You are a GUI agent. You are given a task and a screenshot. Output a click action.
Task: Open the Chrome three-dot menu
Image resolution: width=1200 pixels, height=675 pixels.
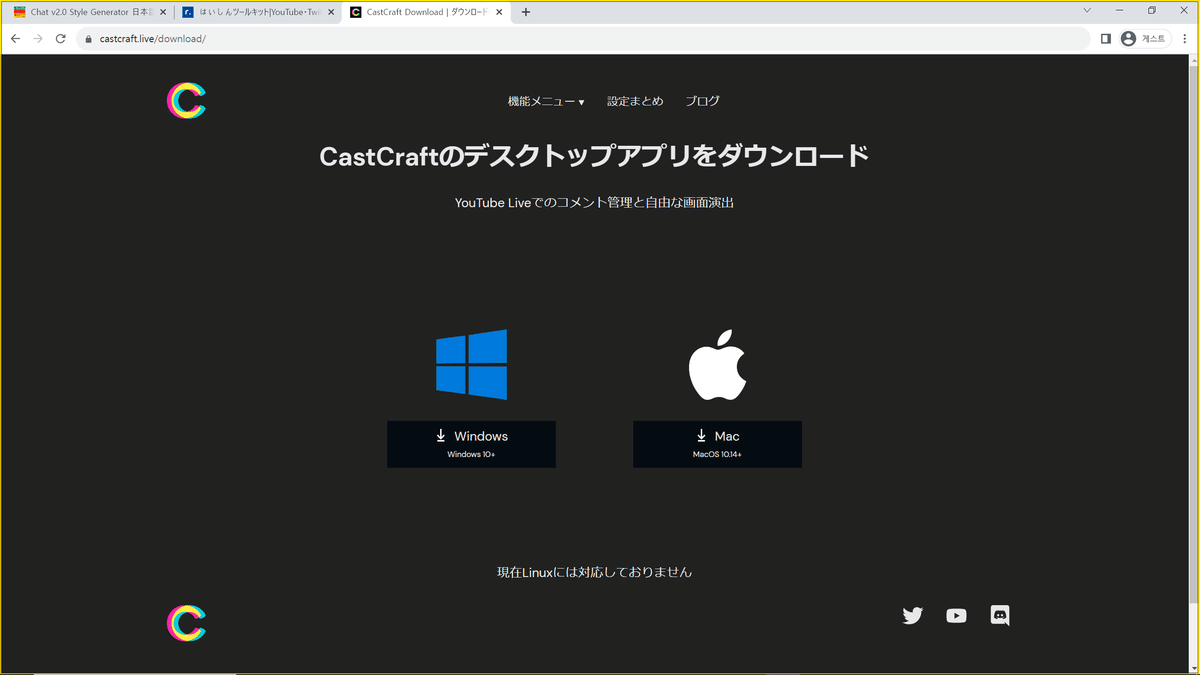point(1184,39)
